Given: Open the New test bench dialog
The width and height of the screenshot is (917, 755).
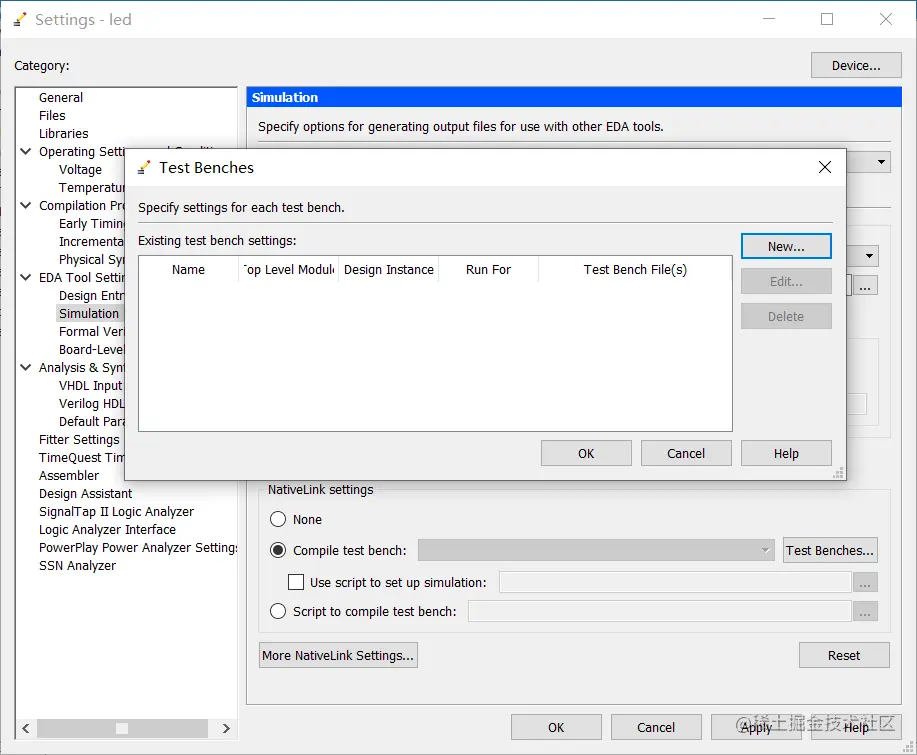Looking at the screenshot, I should 786,246.
